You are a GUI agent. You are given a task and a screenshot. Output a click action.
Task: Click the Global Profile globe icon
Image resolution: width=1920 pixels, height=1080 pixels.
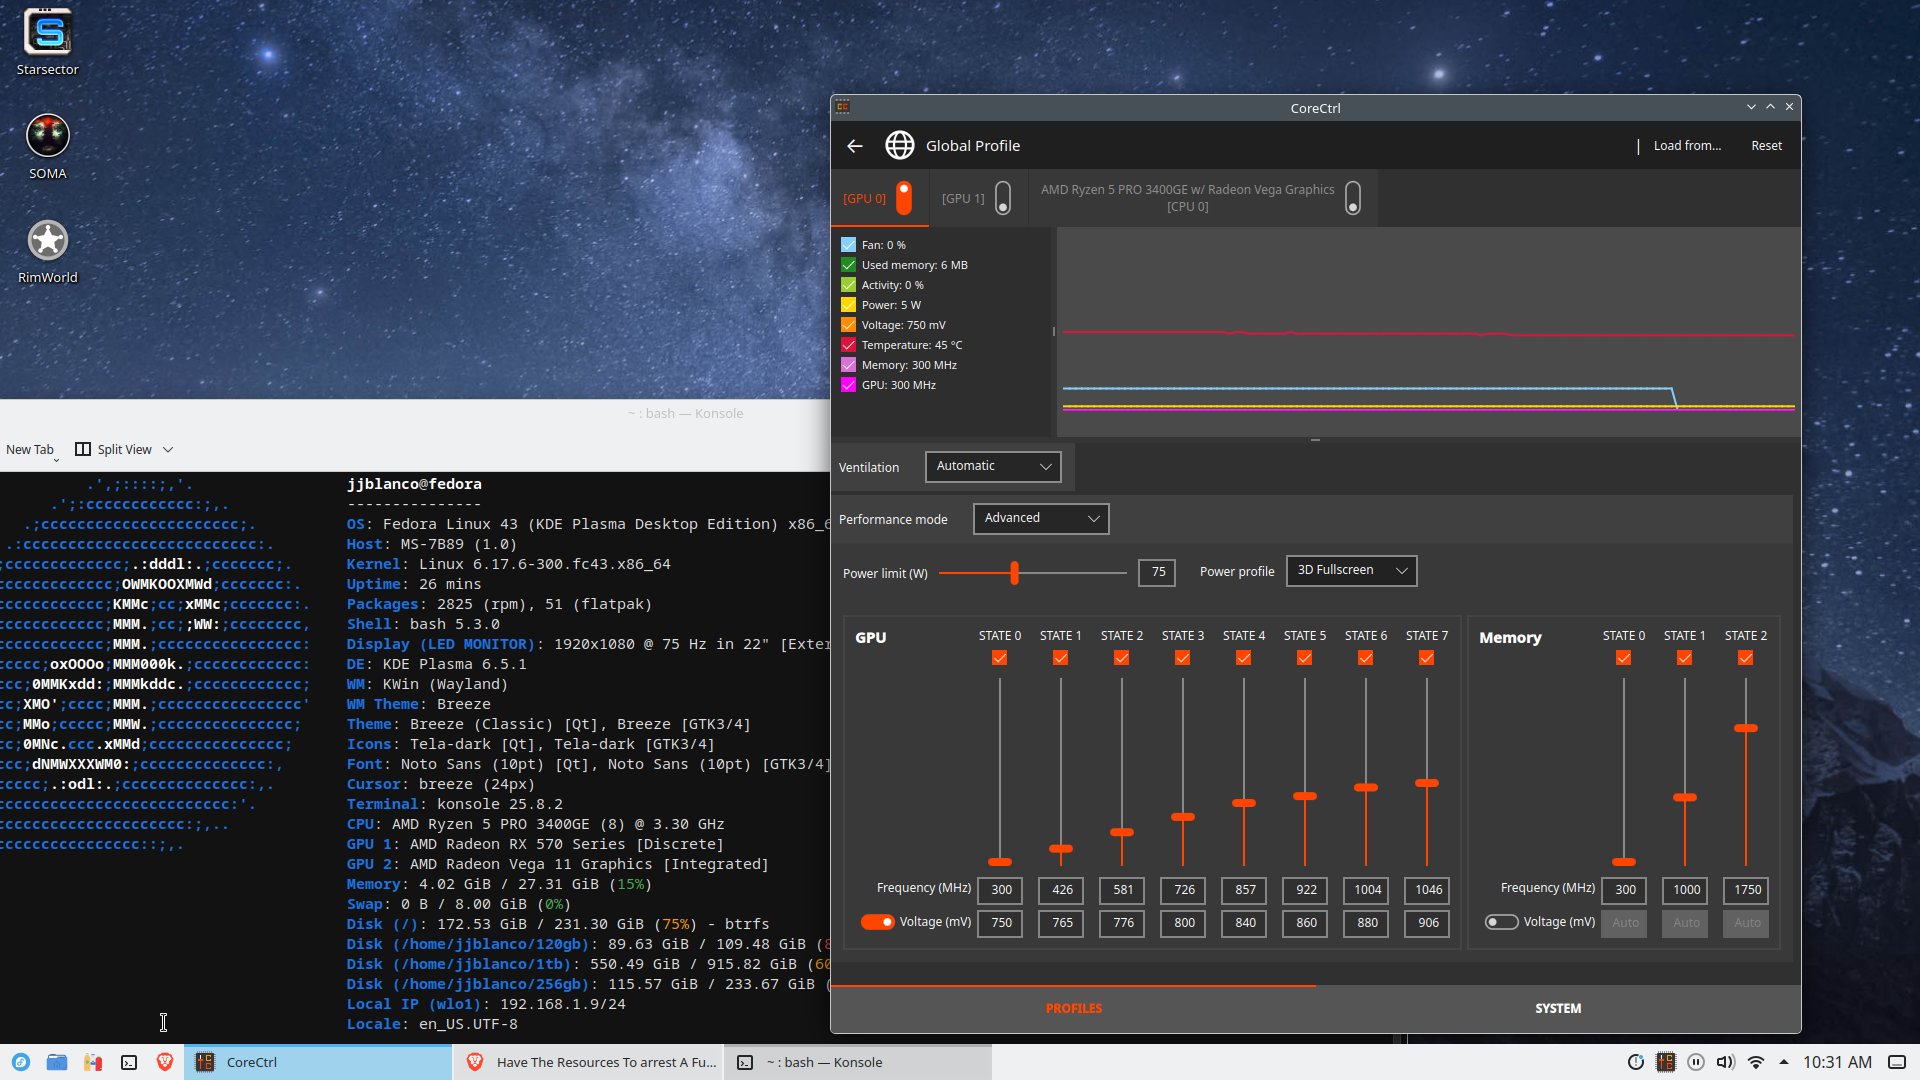899,146
